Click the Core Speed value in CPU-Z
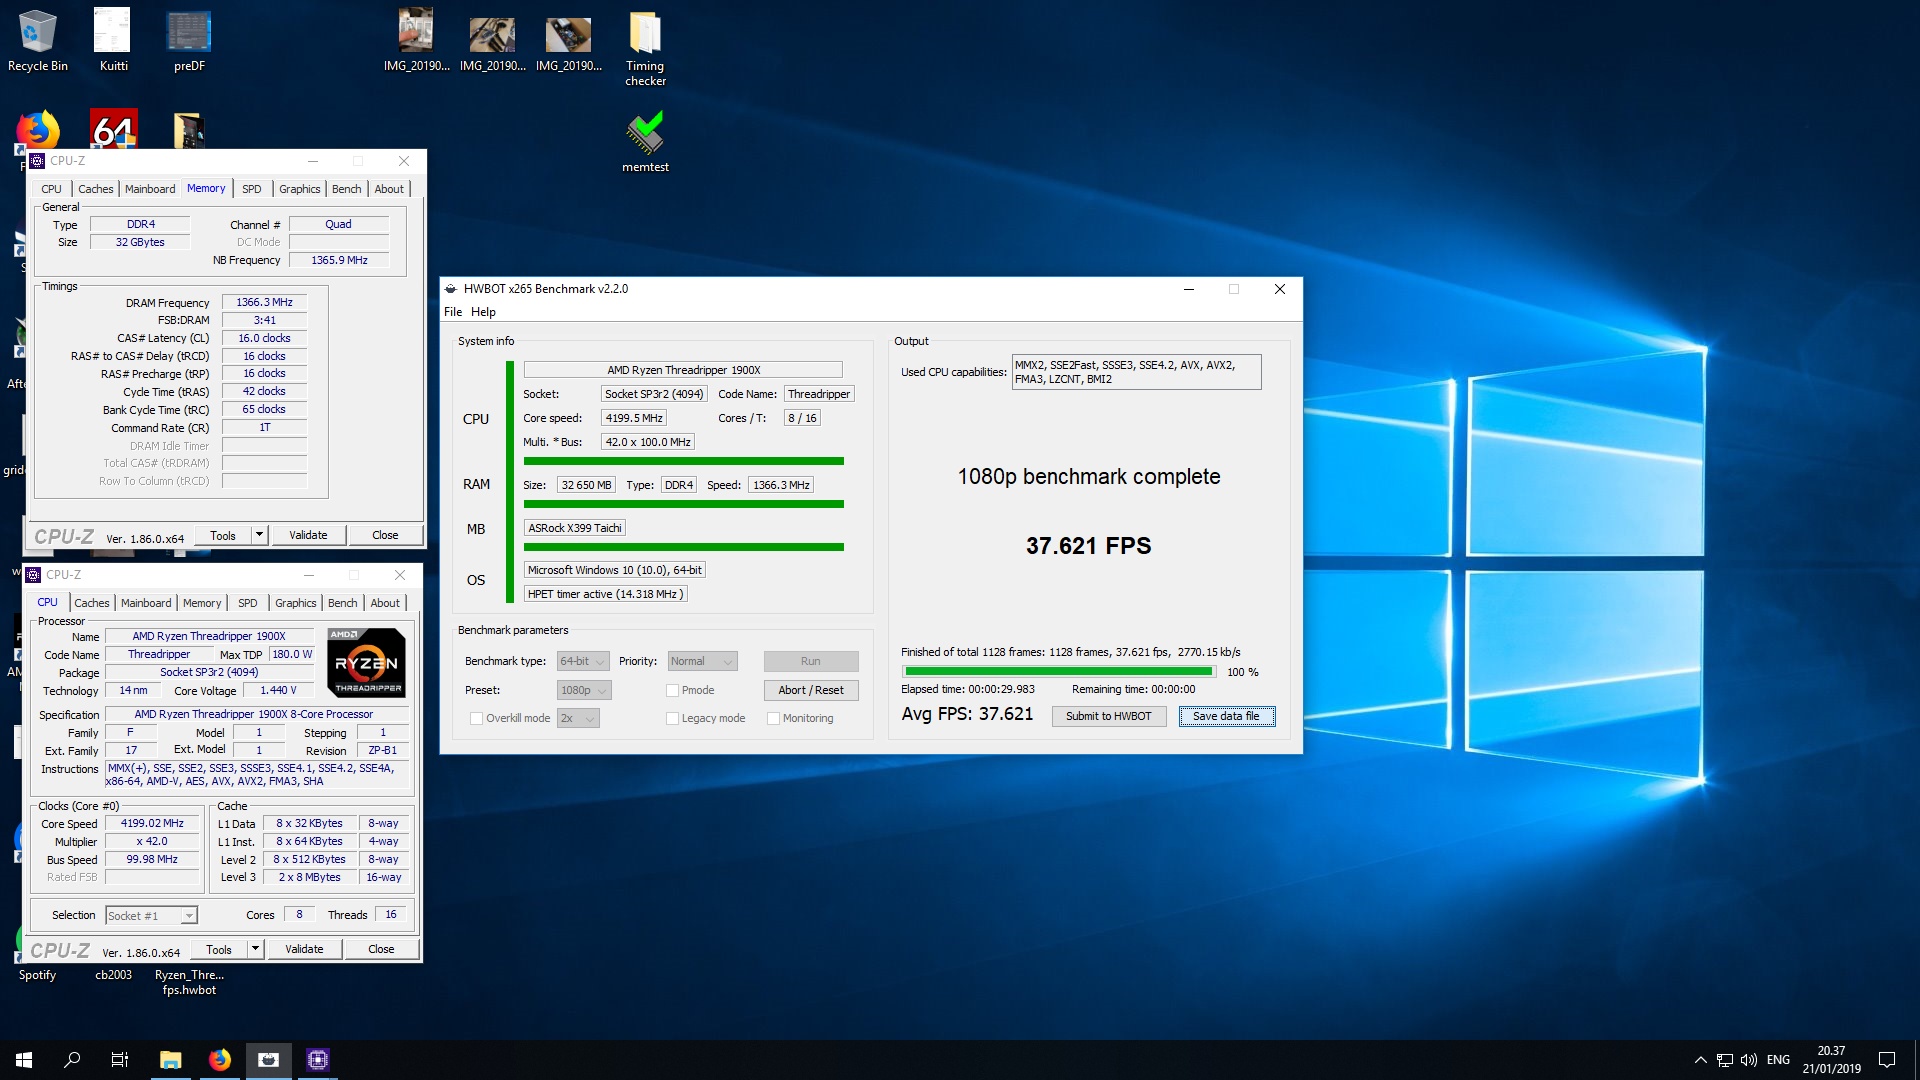The height and width of the screenshot is (1080, 1920). click(152, 824)
